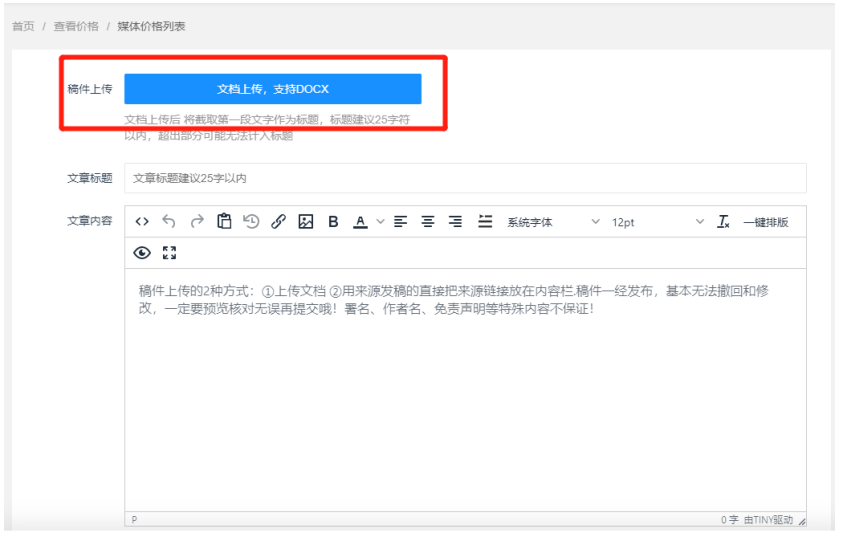Open the text color dropdown arrow
Screen dimensions: 854x555
[380, 222]
